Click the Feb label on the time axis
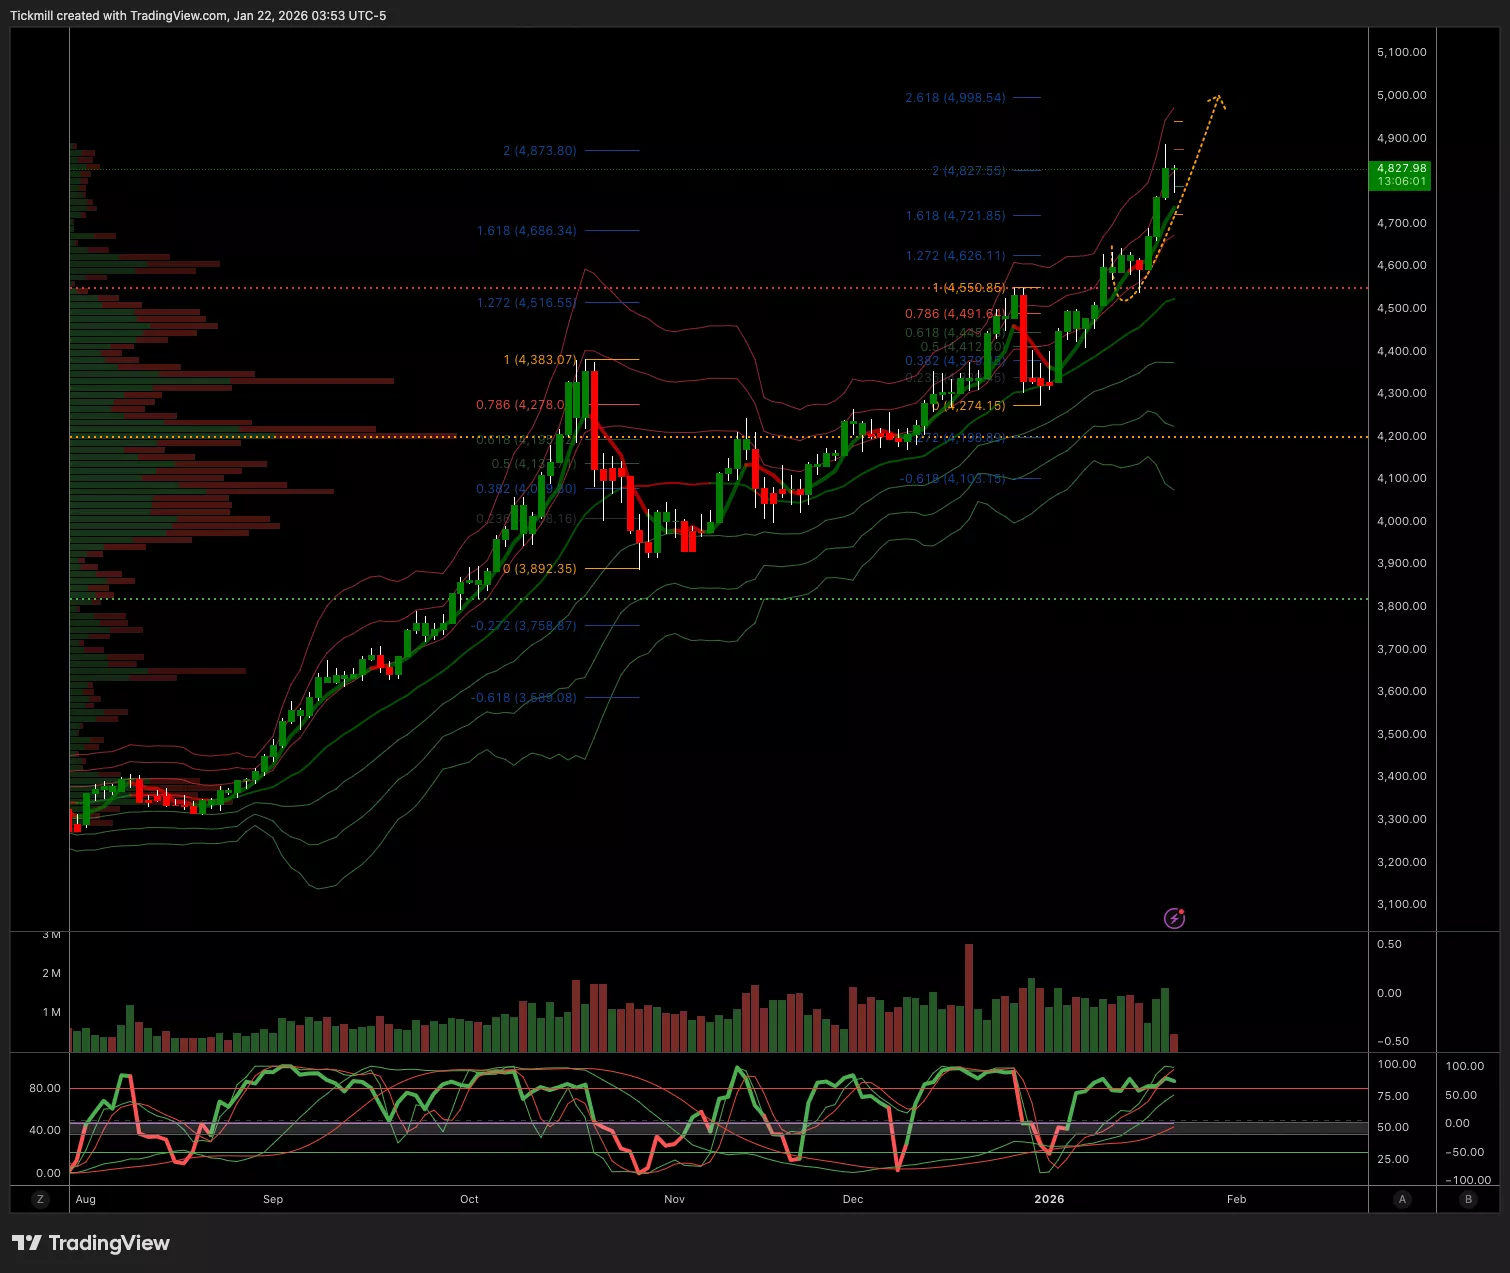1510x1273 pixels. point(1236,1199)
